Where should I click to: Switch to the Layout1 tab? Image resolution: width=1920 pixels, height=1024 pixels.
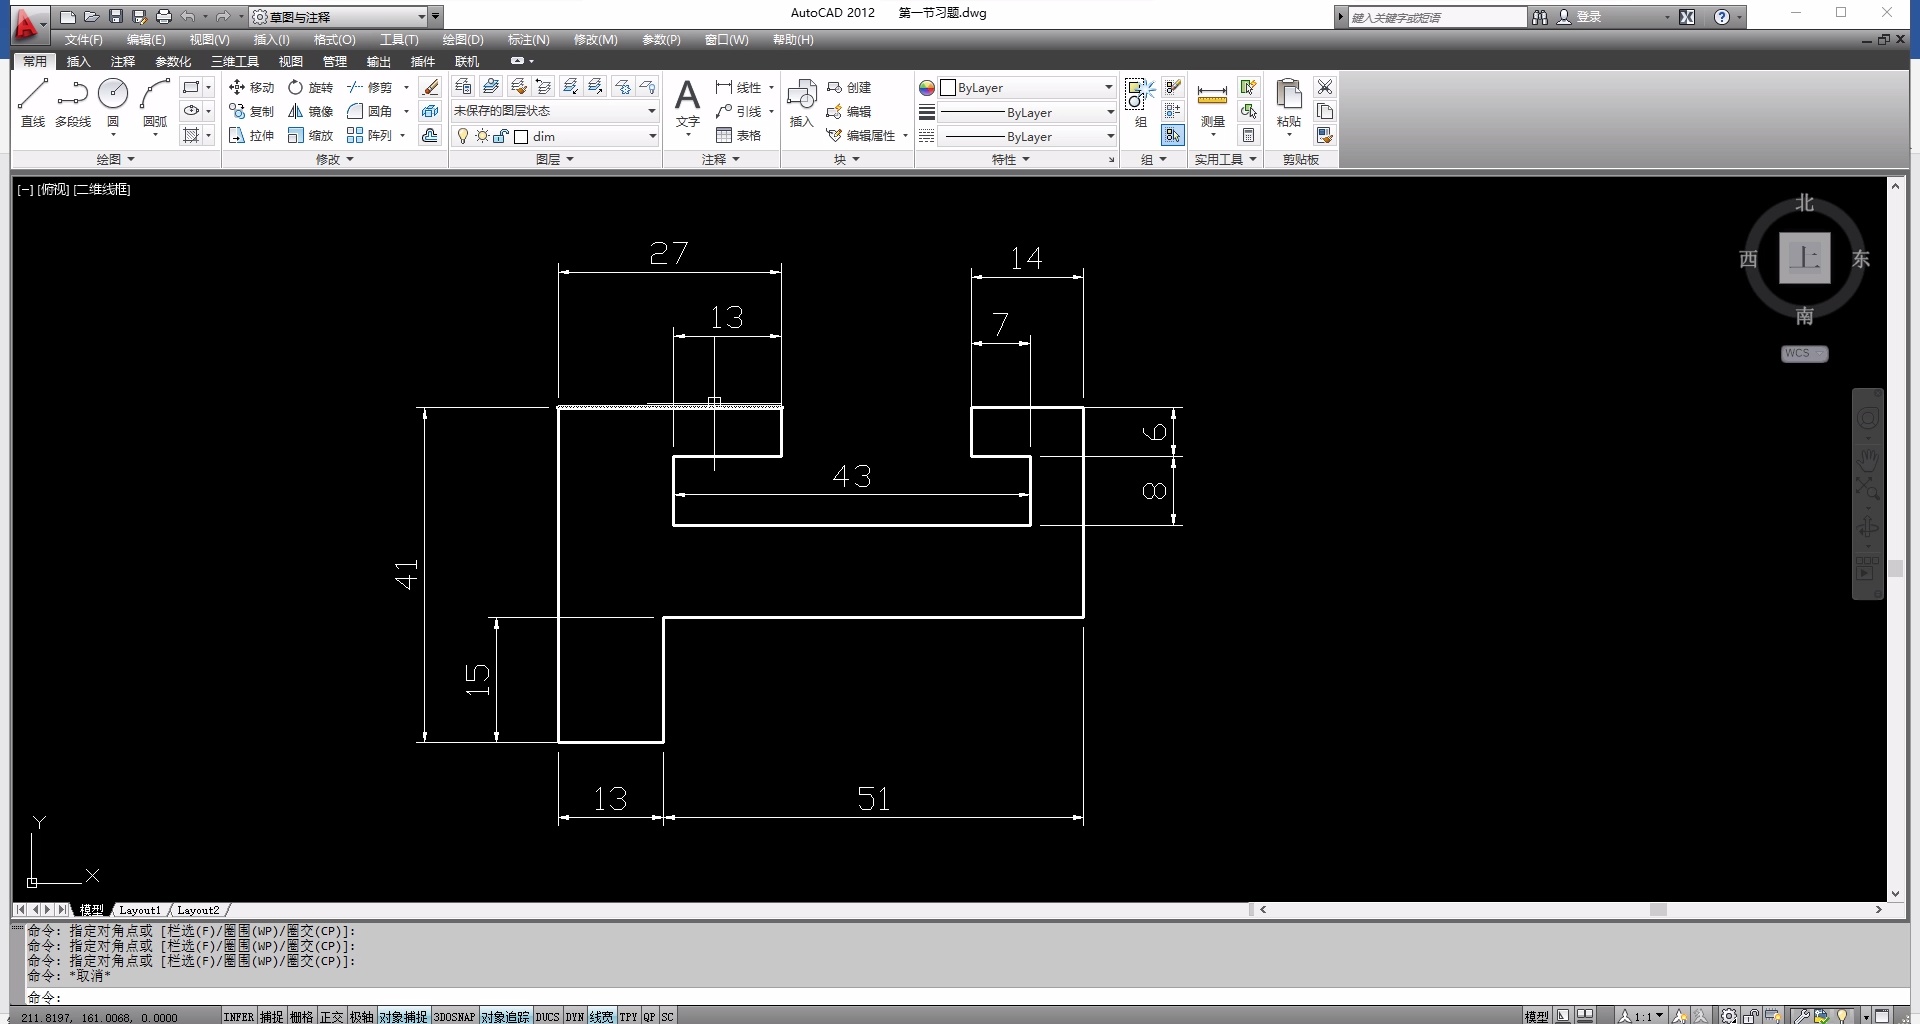(x=139, y=910)
